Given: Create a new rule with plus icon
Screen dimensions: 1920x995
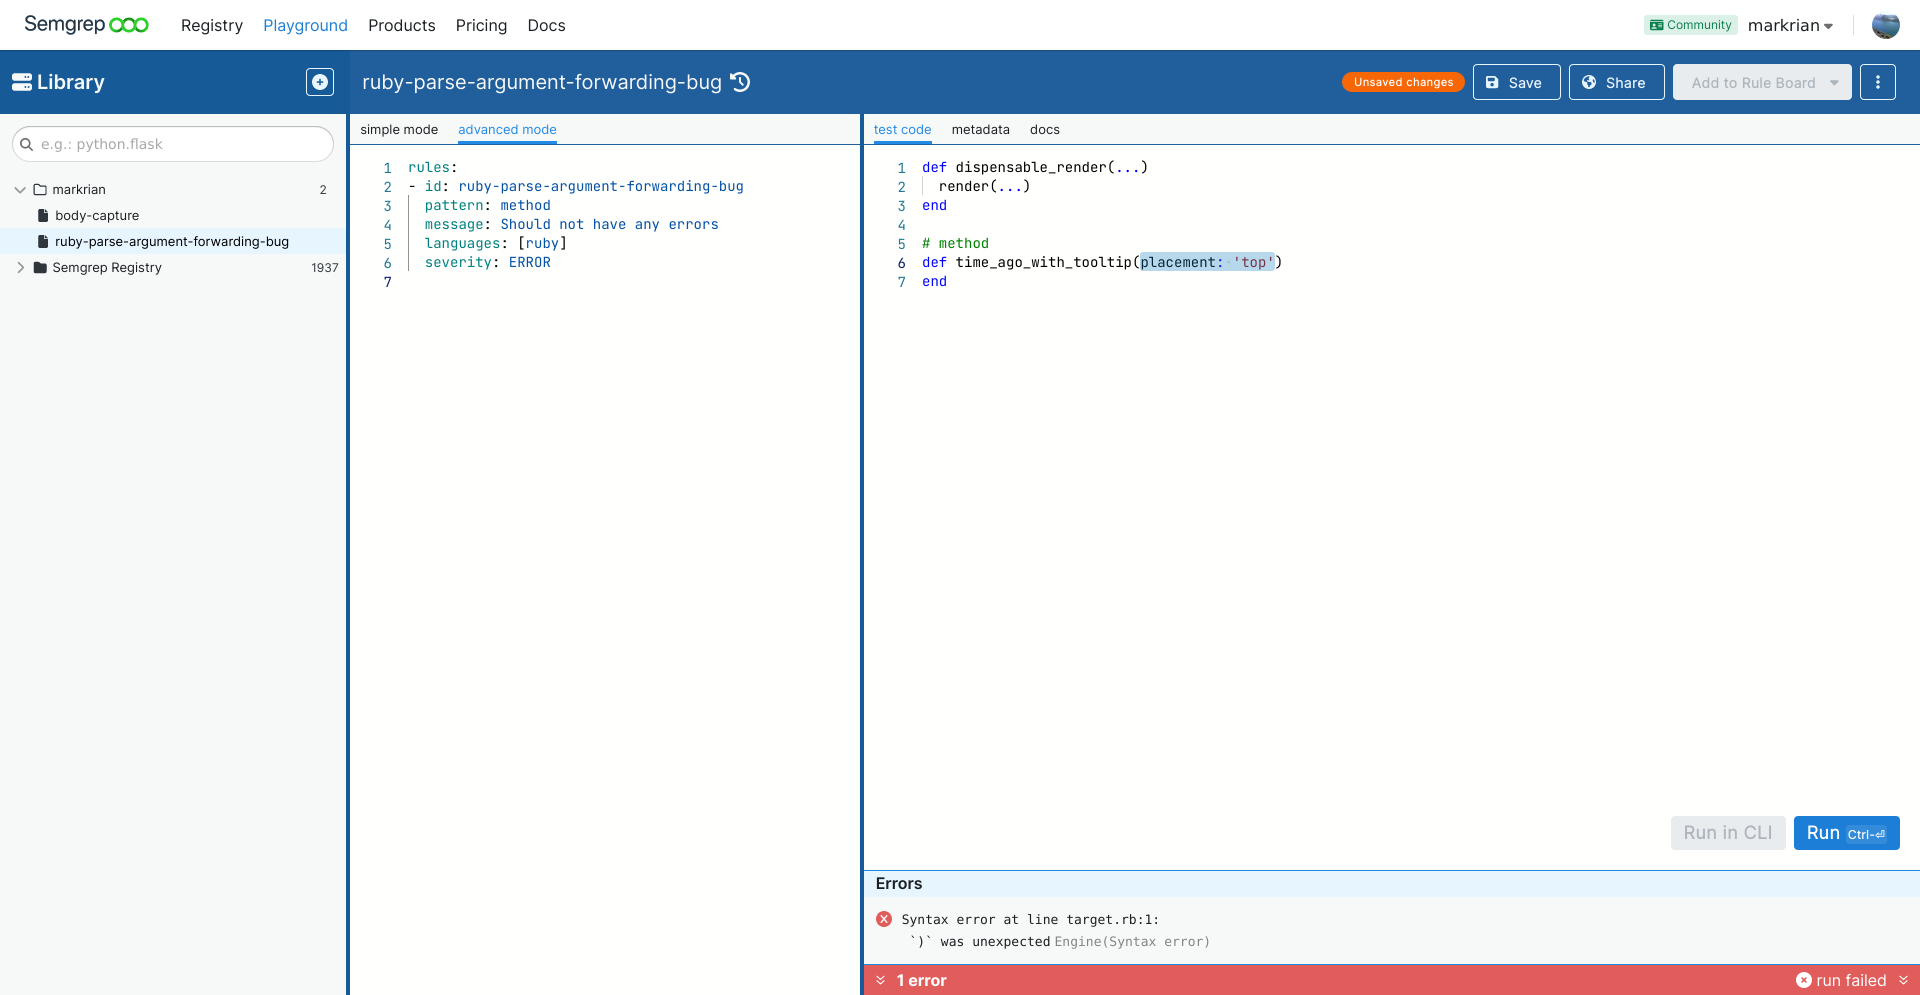Looking at the screenshot, I should [x=320, y=82].
